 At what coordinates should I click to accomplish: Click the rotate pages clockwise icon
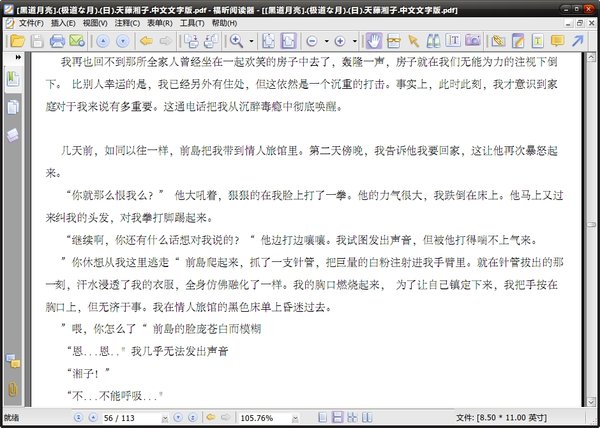click(191, 41)
